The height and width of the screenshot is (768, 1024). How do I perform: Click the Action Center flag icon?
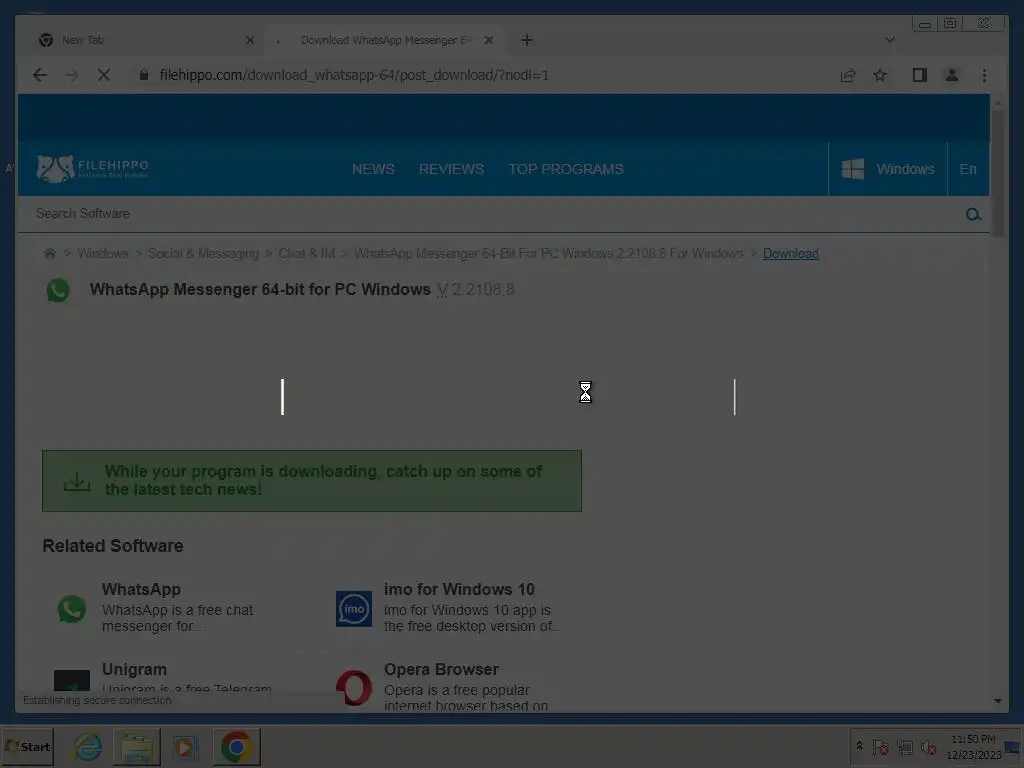pyautogui.click(x=880, y=747)
